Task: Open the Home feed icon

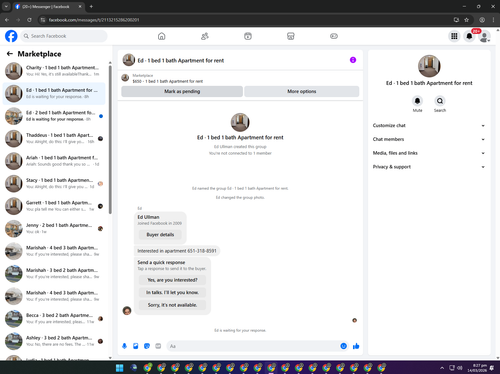Action: [161, 36]
